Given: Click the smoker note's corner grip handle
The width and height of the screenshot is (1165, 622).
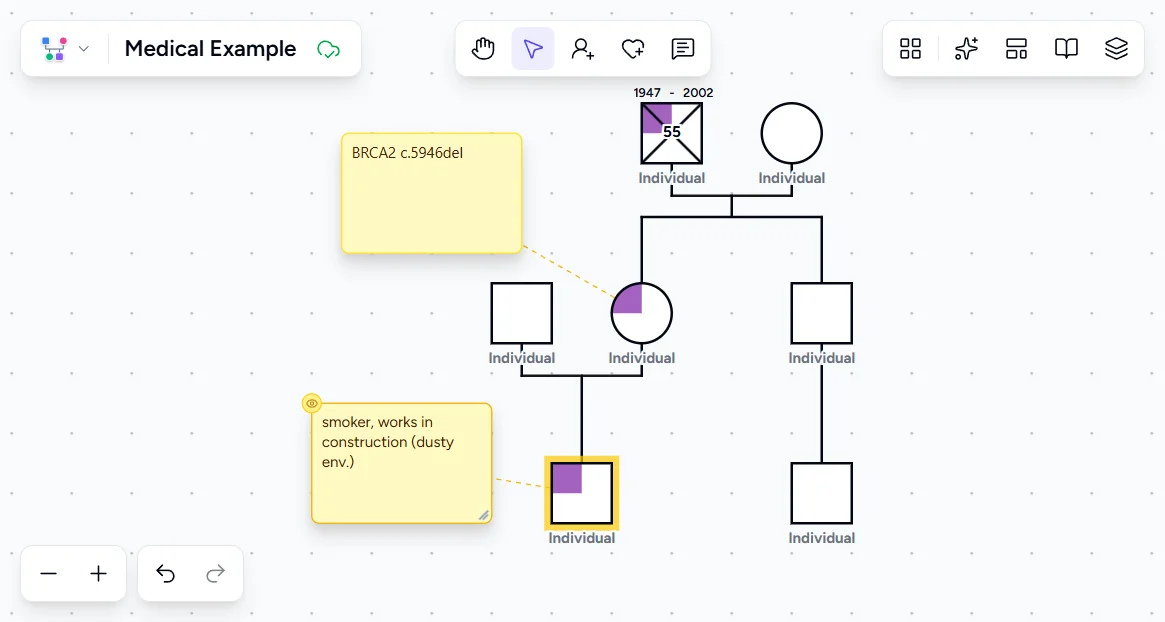Looking at the screenshot, I should pos(484,515).
